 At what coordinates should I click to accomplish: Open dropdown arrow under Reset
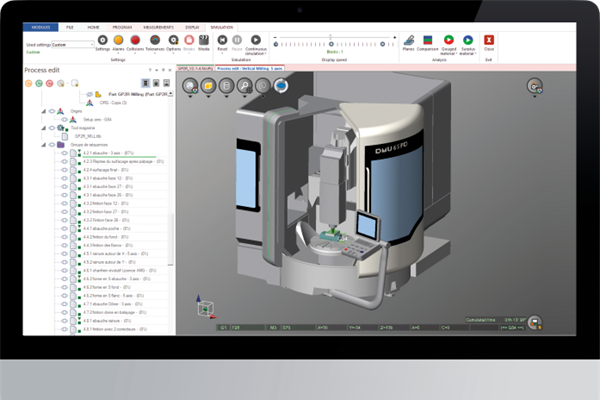point(222,54)
